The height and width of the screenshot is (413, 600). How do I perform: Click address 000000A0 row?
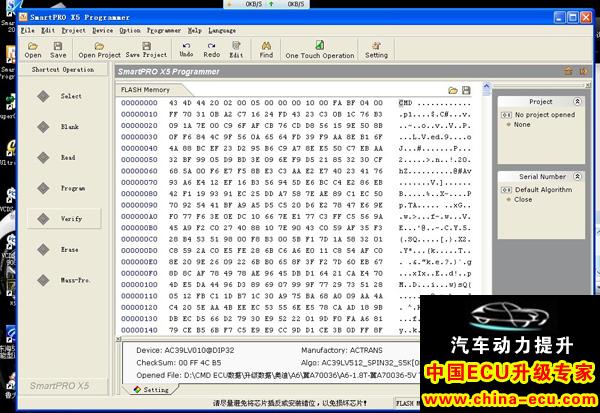[139, 217]
